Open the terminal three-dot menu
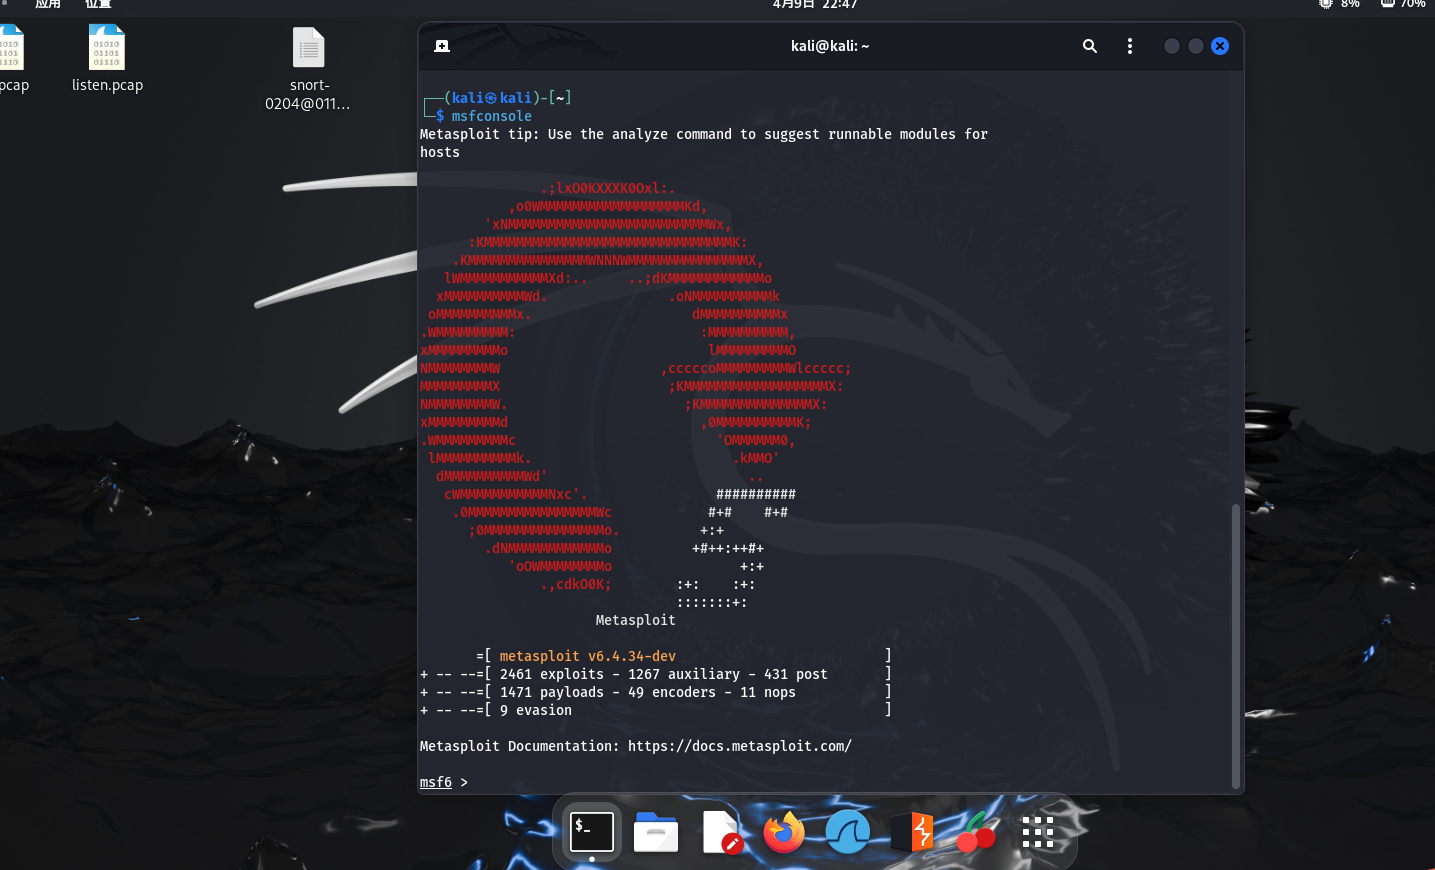 pos(1130,46)
